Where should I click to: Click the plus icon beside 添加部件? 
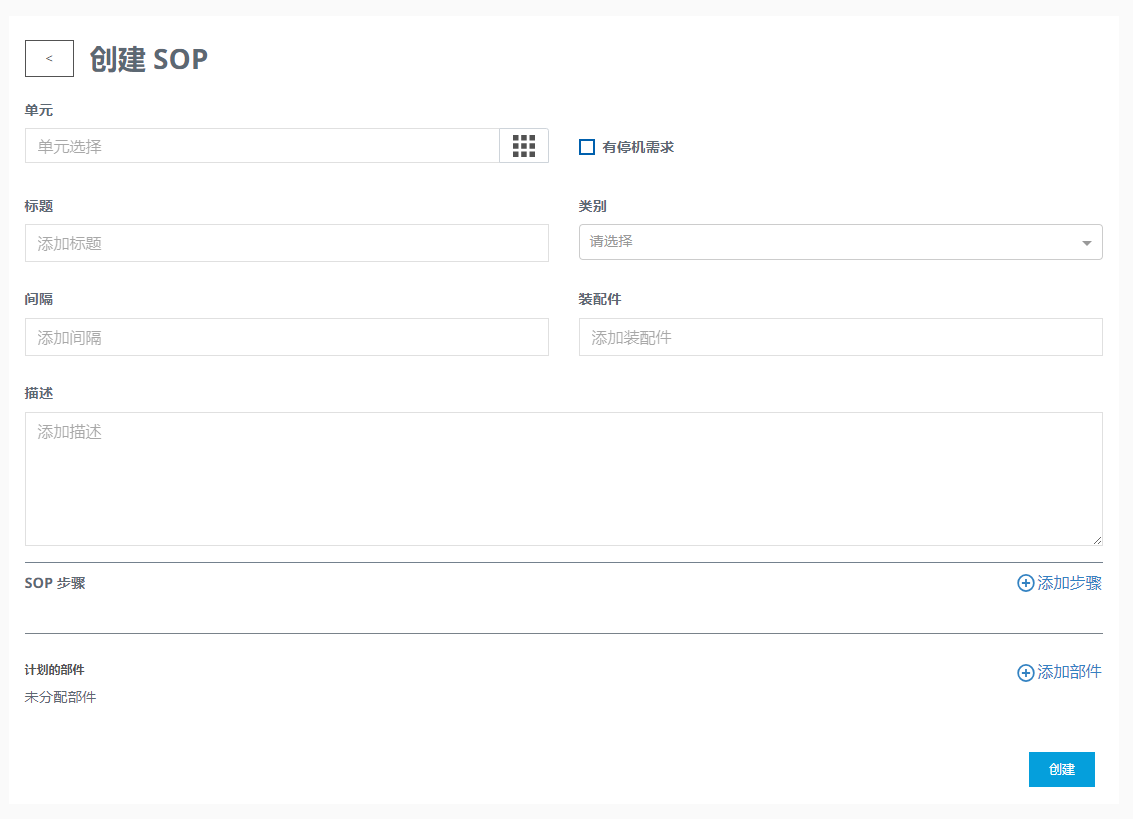pos(1025,673)
